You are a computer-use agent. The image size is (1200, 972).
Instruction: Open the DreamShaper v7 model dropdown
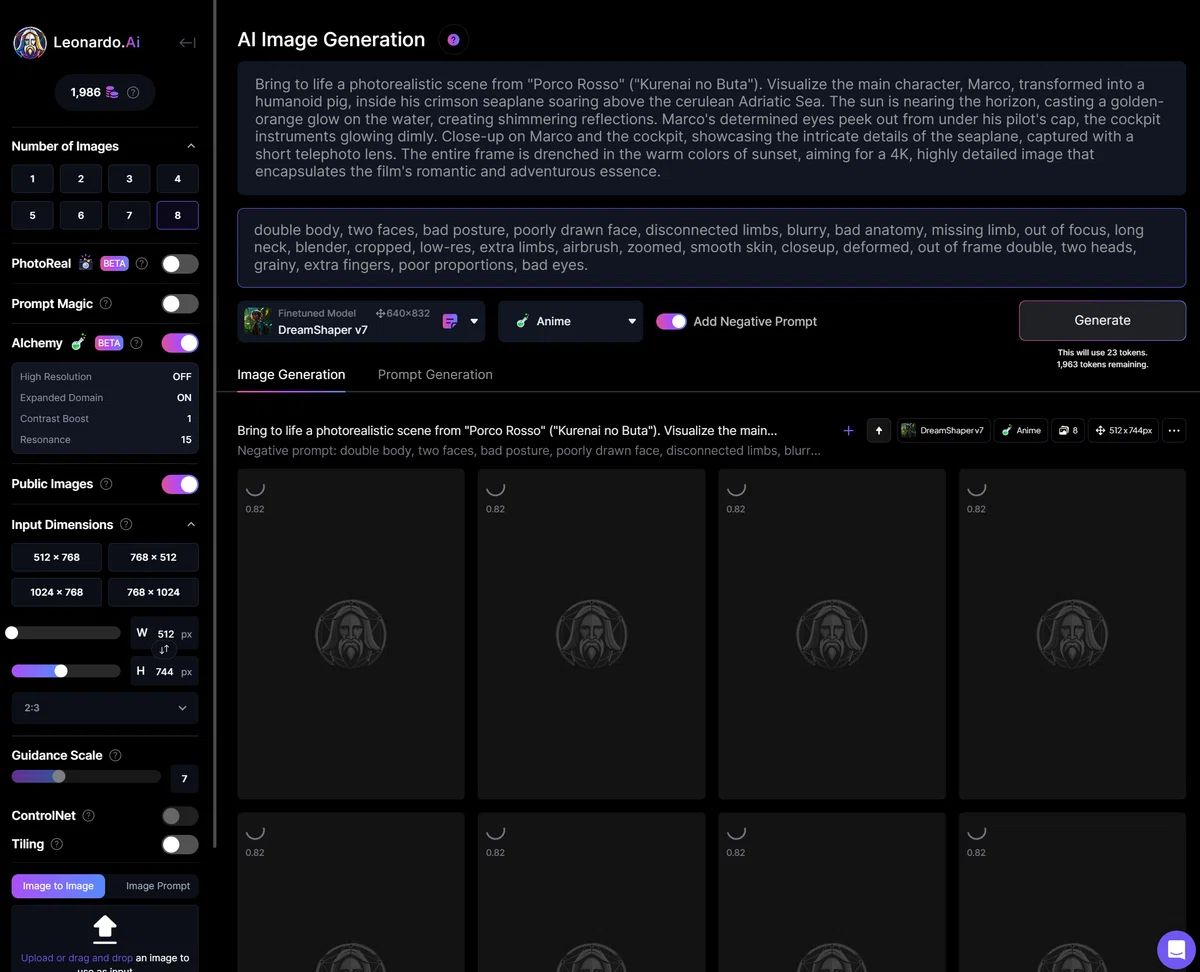click(x=361, y=322)
